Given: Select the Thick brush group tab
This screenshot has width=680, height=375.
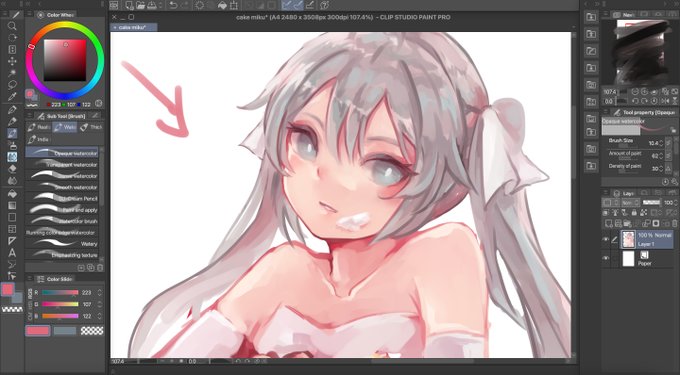Looking at the screenshot, I should coord(92,127).
